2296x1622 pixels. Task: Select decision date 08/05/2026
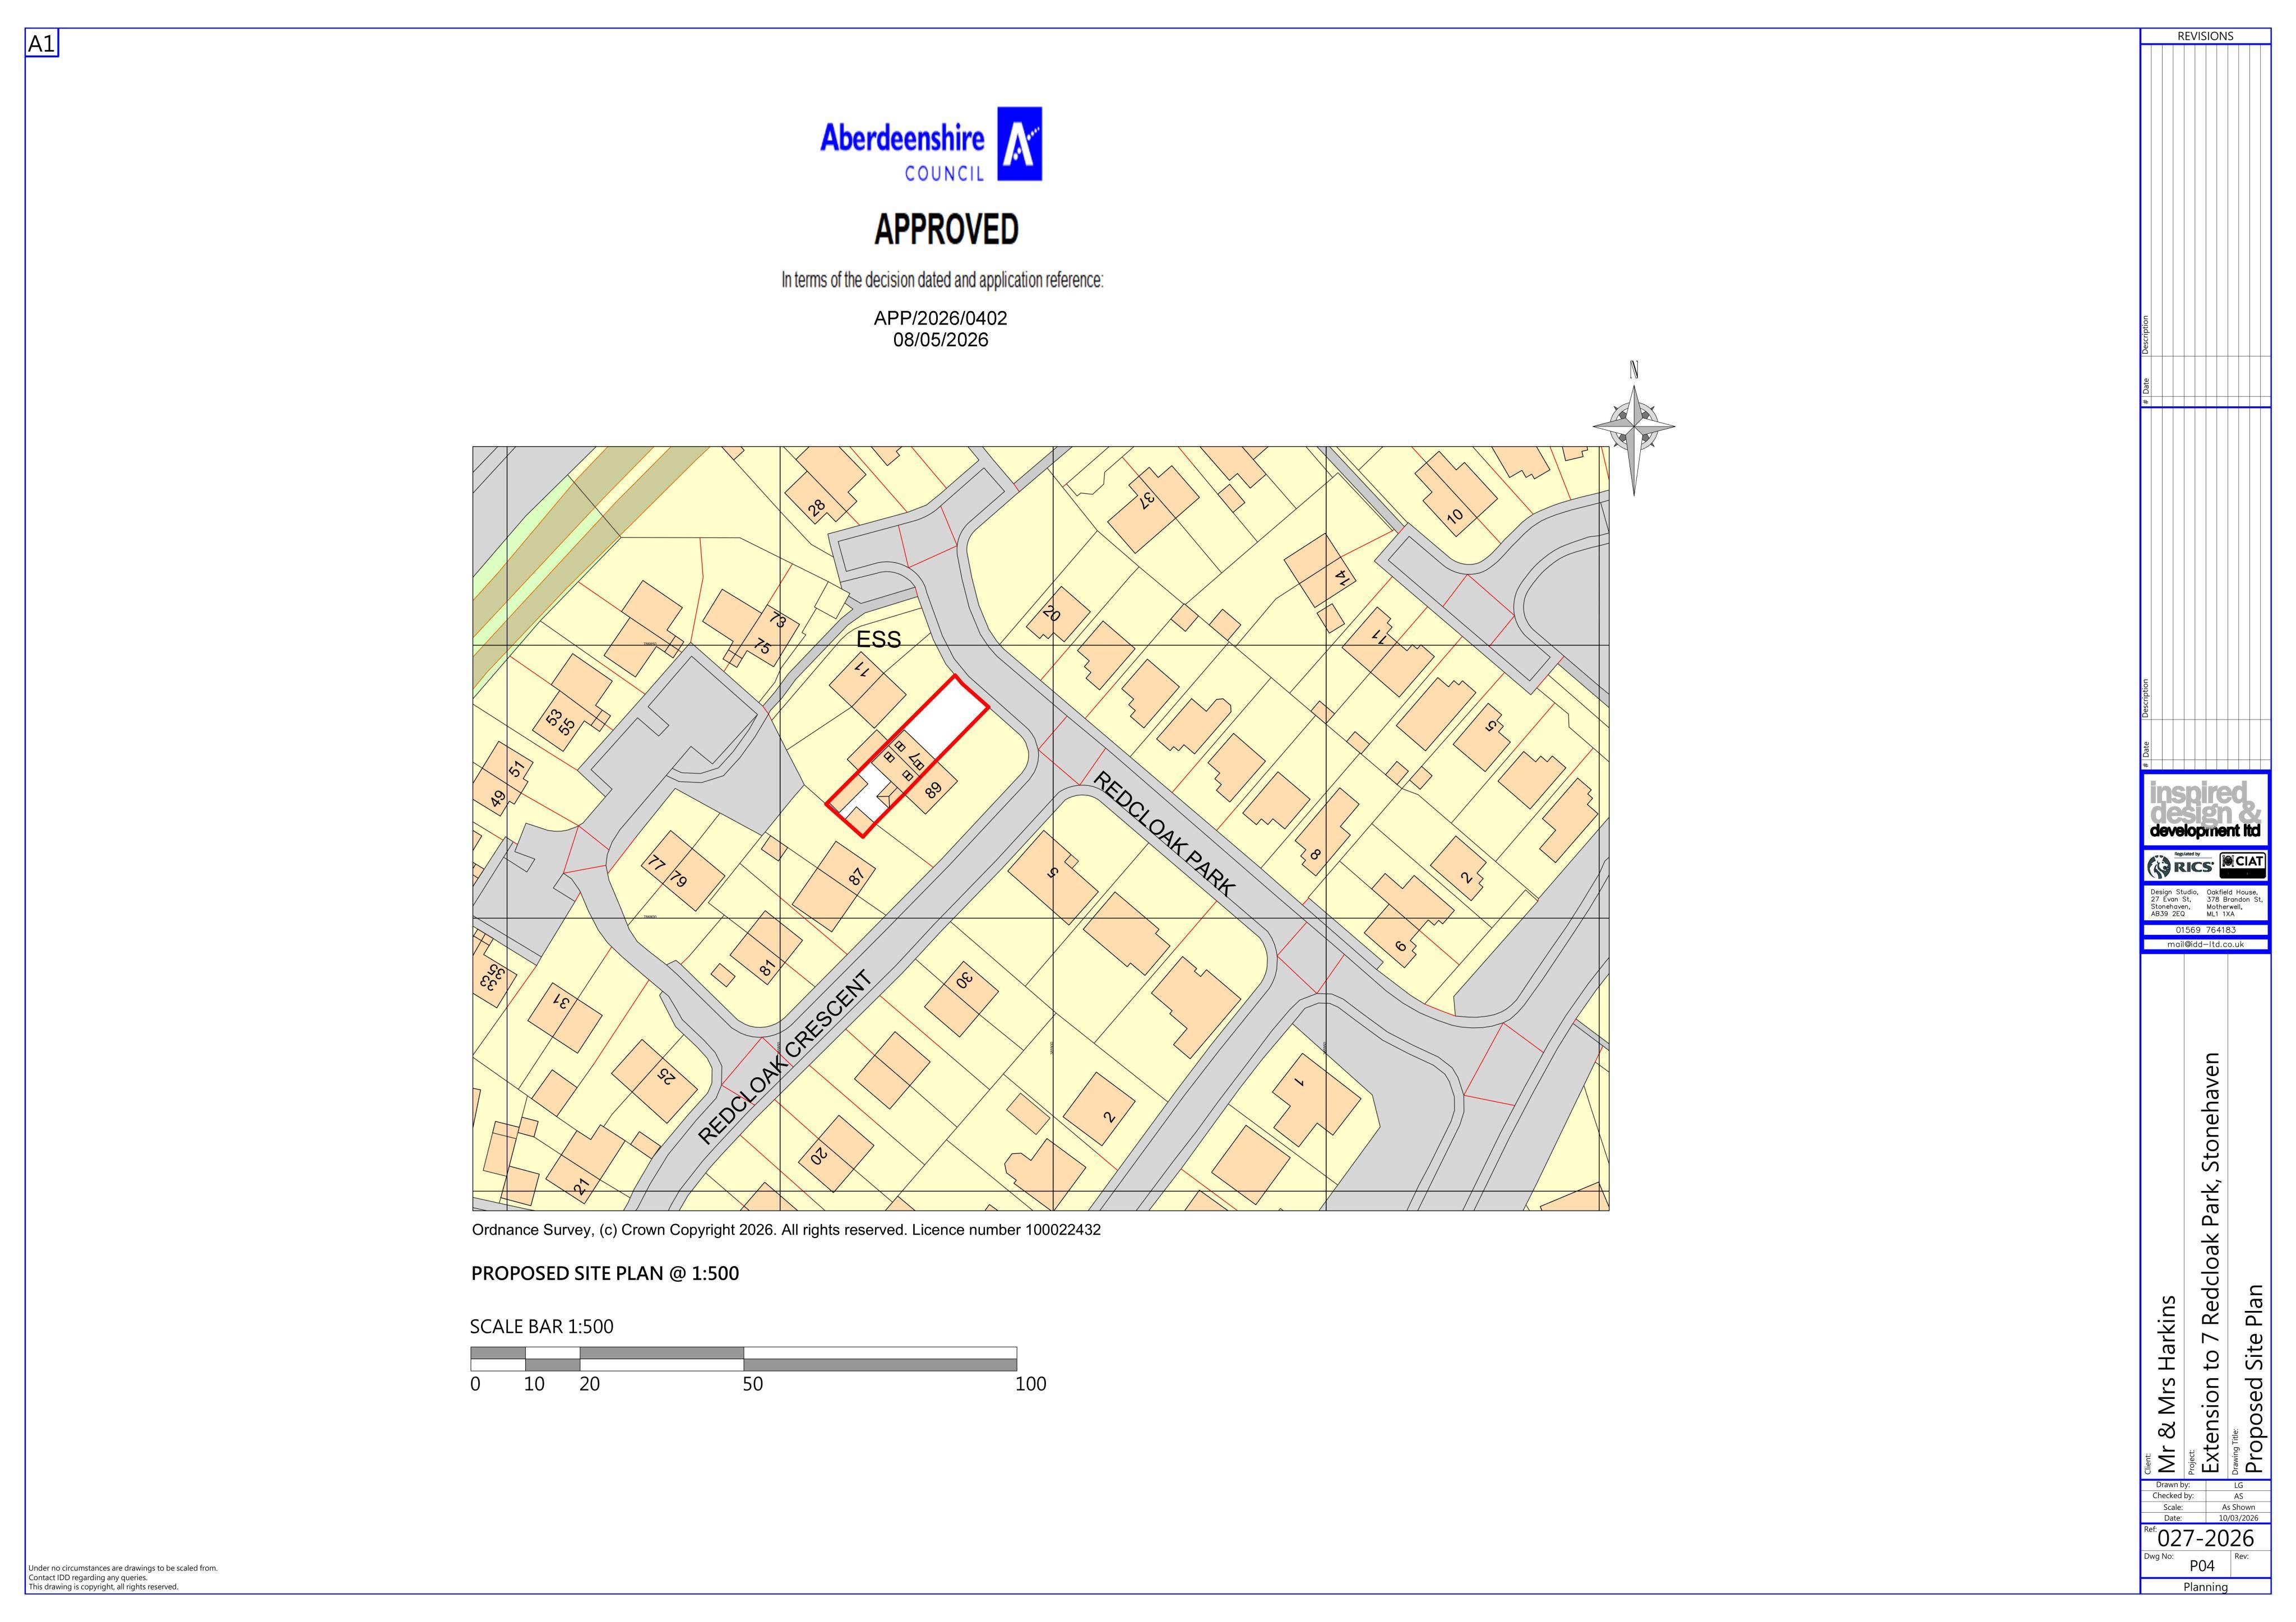pyautogui.click(x=940, y=340)
